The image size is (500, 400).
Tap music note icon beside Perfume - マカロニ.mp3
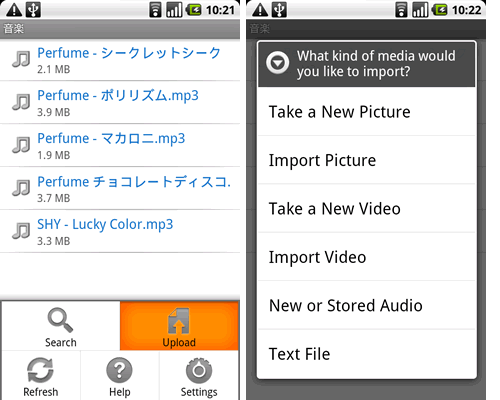click(x=21, y=145)
